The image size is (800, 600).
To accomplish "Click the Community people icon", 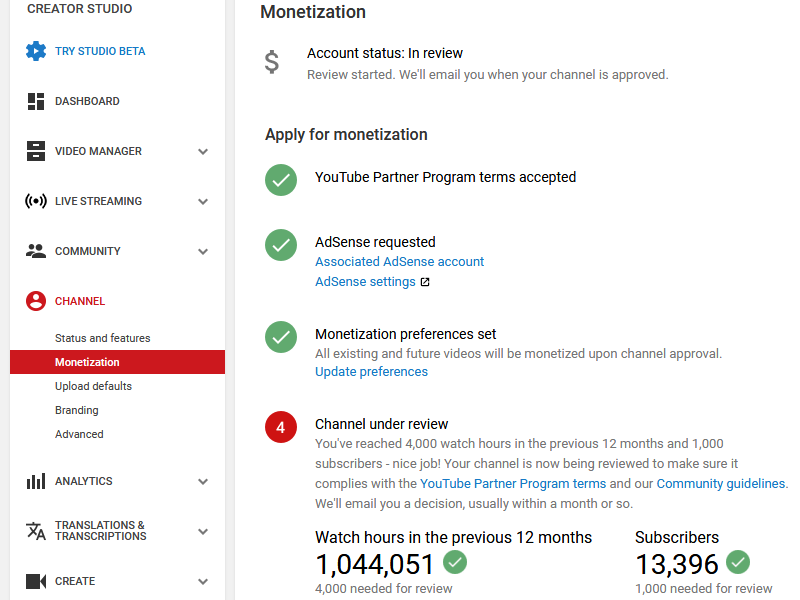I will pyautogui.click(x=36, y=251).
